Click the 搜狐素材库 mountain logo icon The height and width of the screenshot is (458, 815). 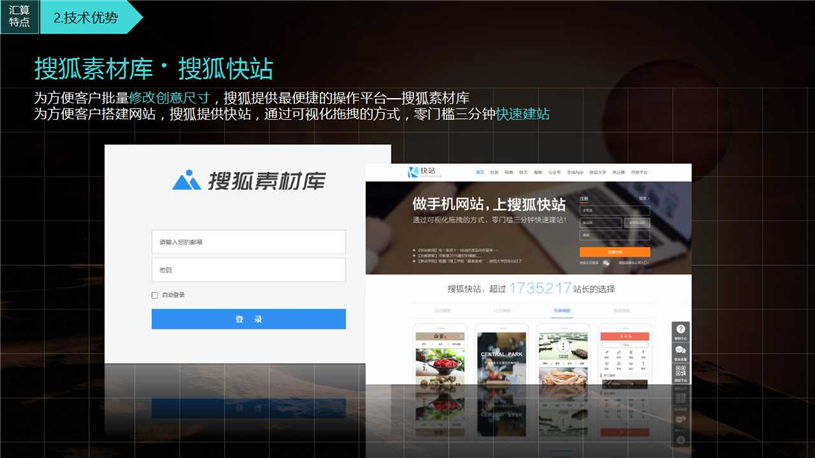click(186, 180)
